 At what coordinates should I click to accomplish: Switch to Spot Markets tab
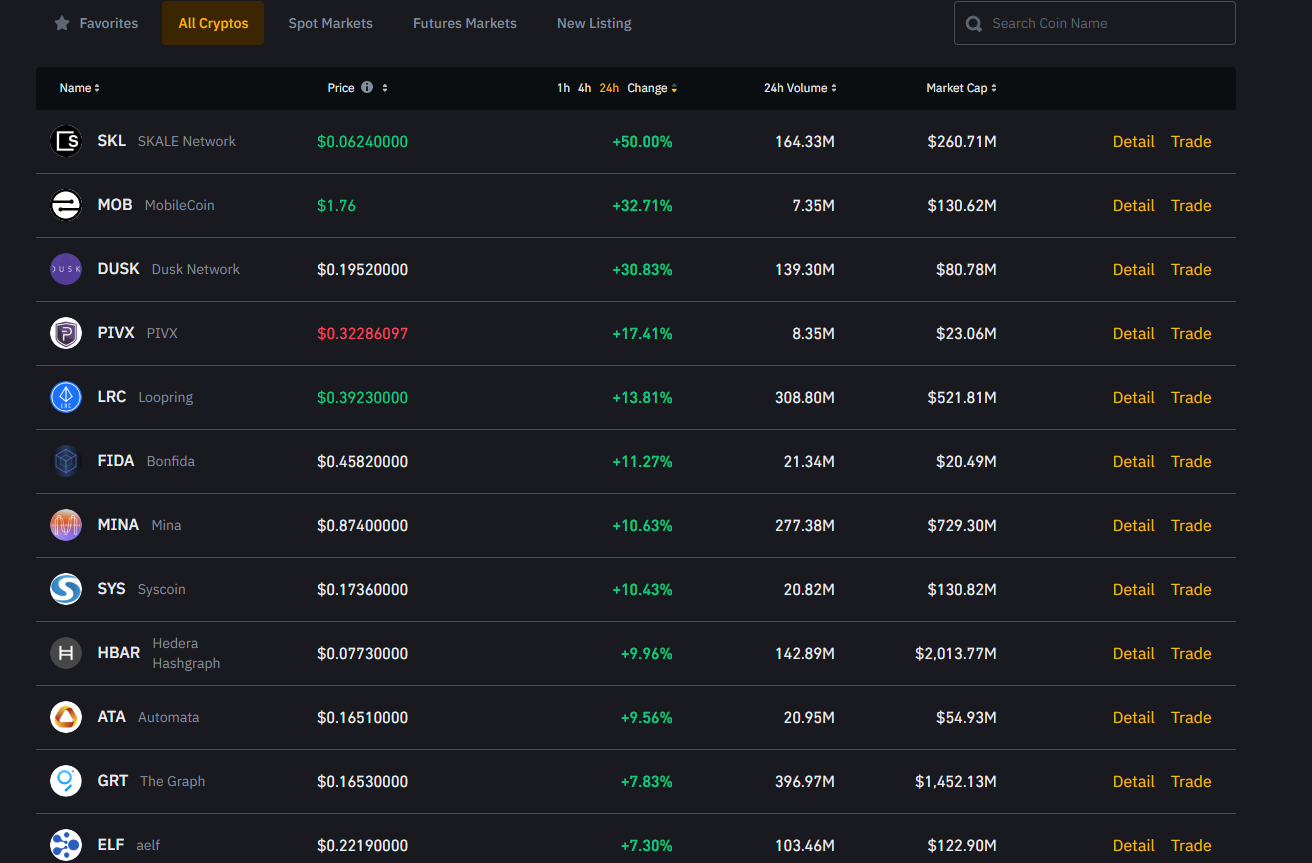click(330, 23)
